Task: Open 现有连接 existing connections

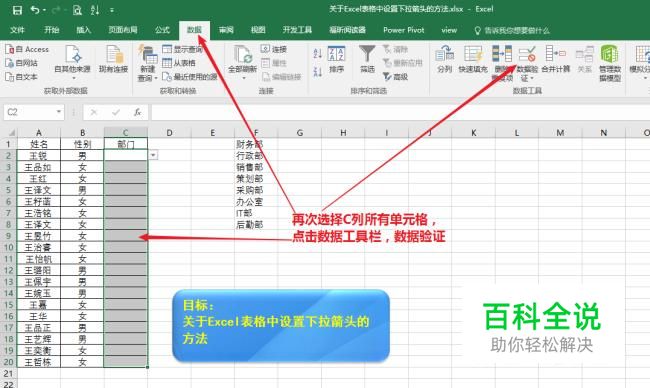Action: click(113, 59)
